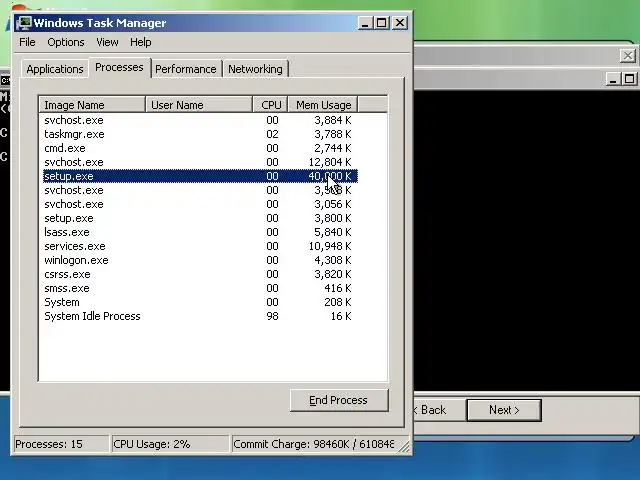
Task: Select the services.exe process
Action: (x=200, y=246)
